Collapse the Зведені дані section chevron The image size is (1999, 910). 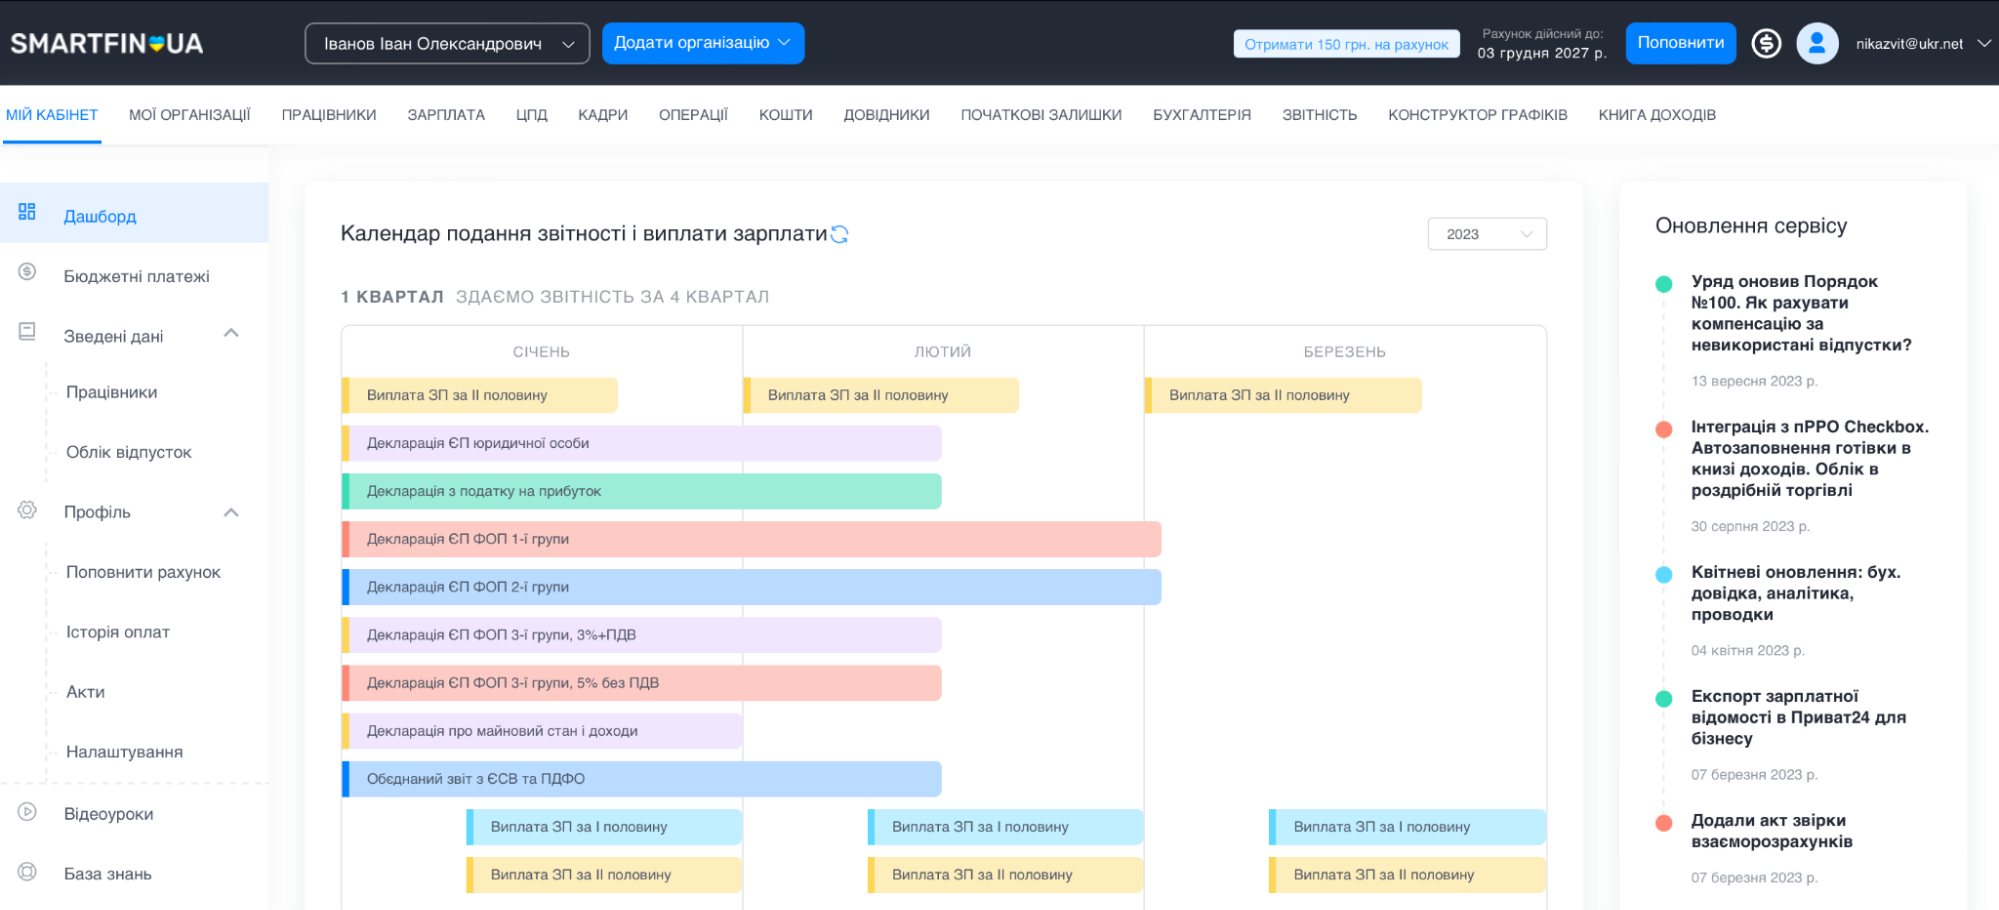[x=231, y=333]
